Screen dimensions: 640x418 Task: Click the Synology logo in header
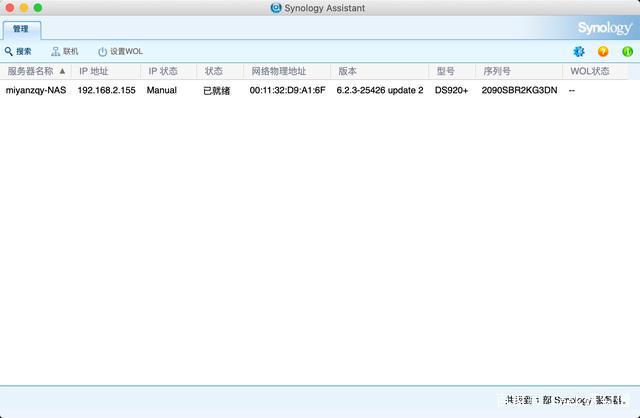pyautogui.click(x=605, y=28)
